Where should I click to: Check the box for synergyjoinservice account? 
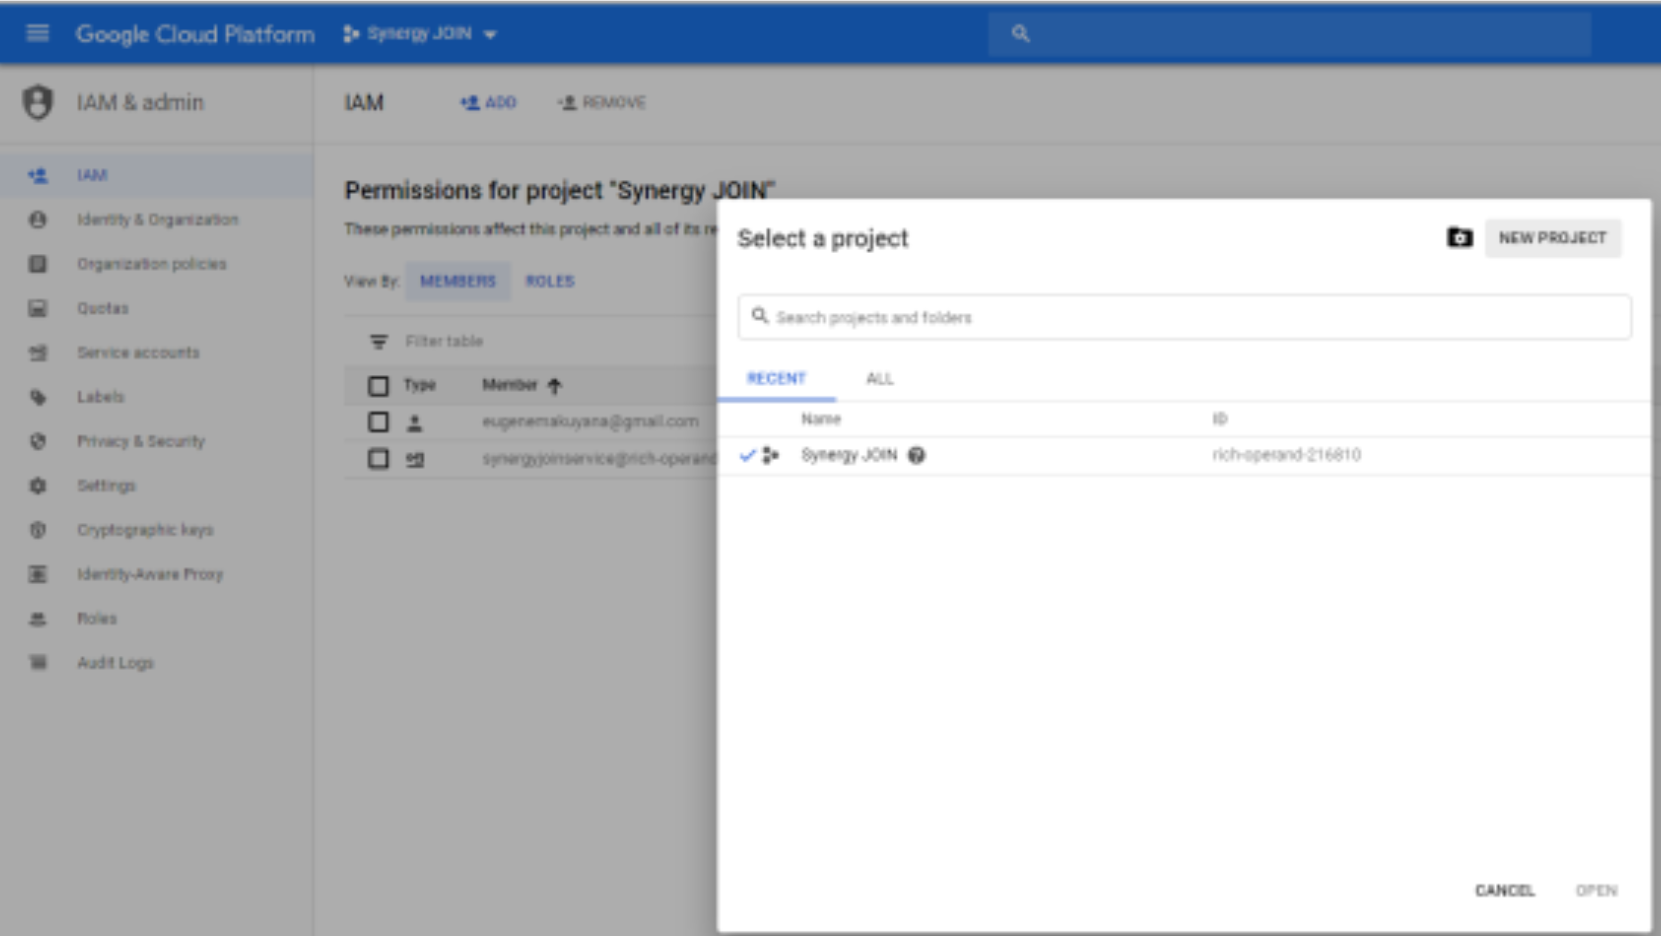(378, 459)
